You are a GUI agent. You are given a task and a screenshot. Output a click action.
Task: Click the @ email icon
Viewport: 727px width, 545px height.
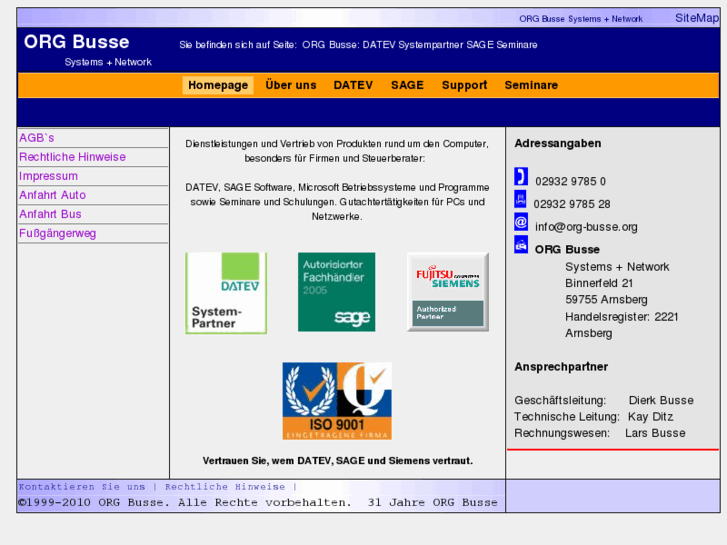click(521, 222)
